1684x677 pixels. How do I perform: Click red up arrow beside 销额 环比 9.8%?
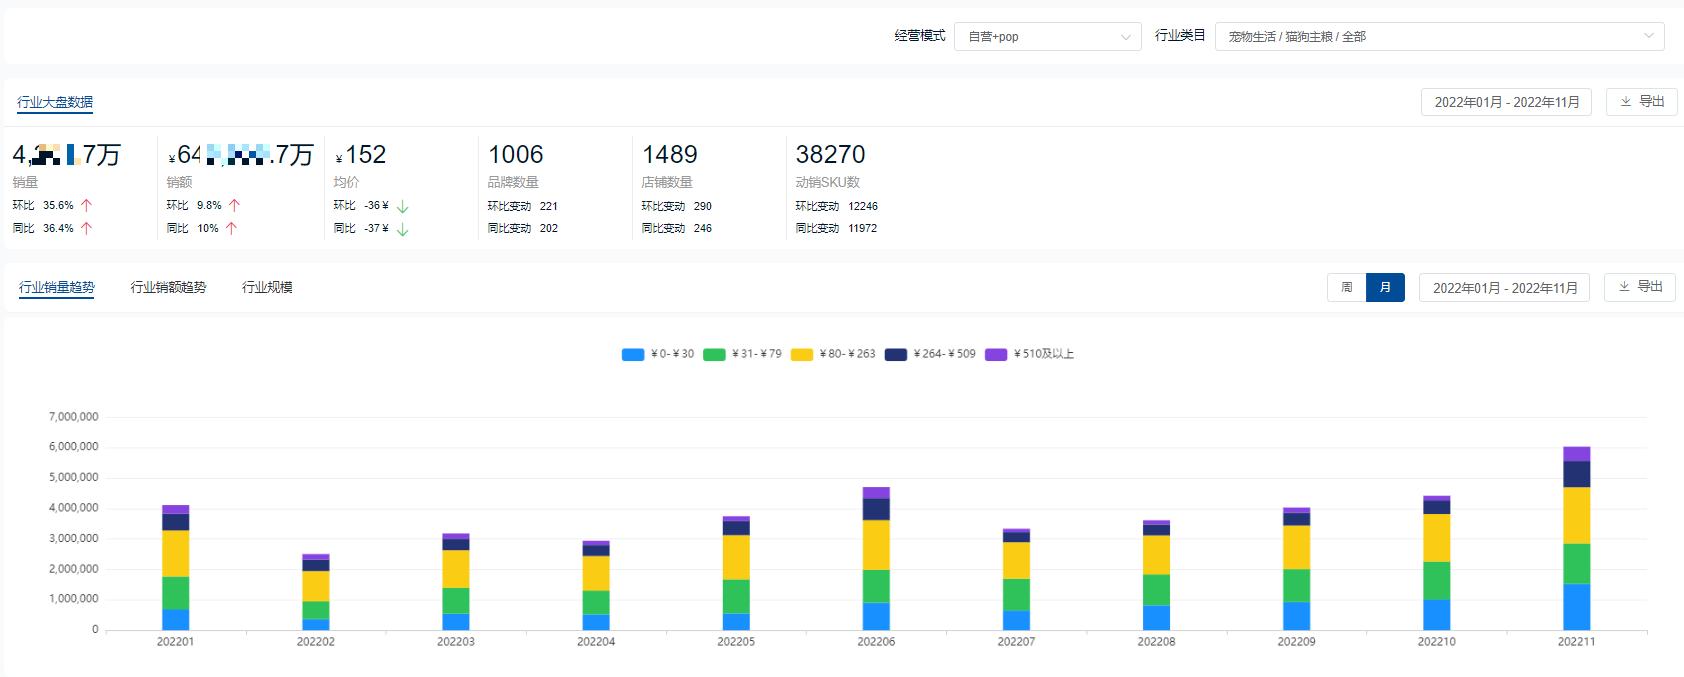pyautogui.click(x=234, y=205)
